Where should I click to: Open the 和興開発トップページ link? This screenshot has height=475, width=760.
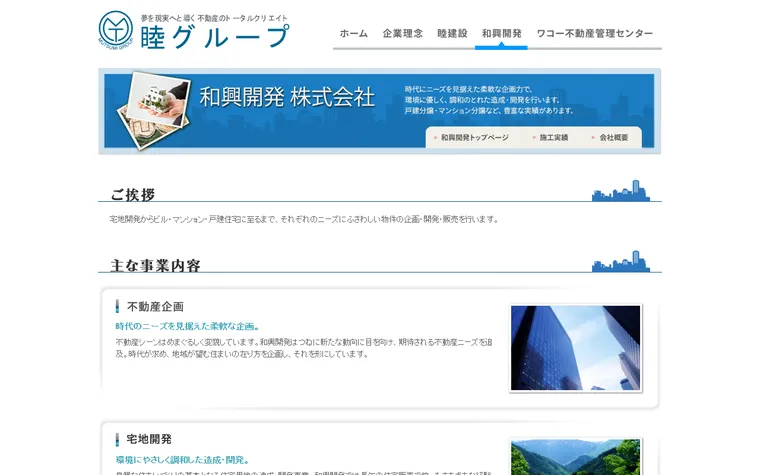point(475,138)
